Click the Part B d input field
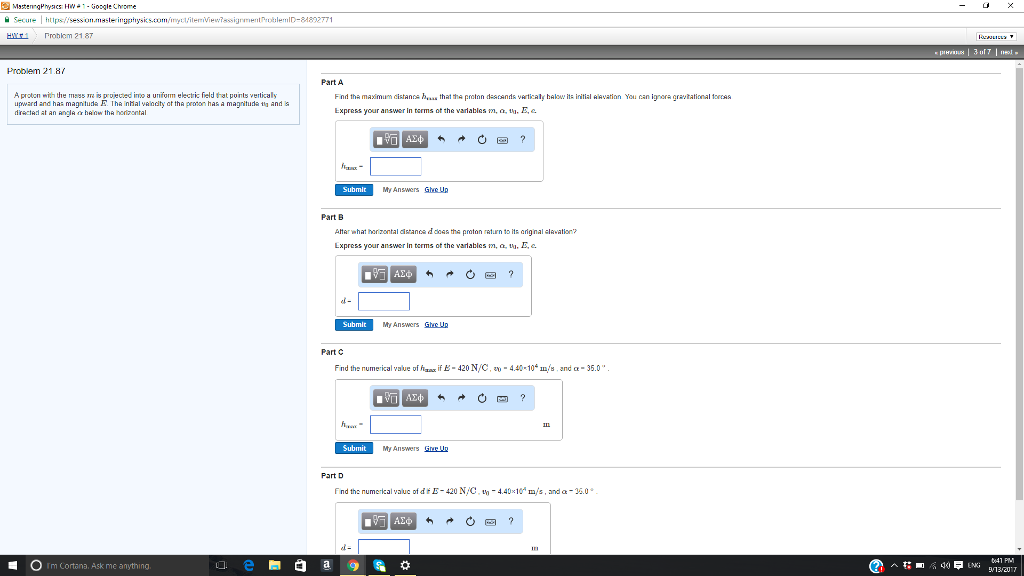The width and height of the screenshot is (1024, 576). [x=384, y=301]
